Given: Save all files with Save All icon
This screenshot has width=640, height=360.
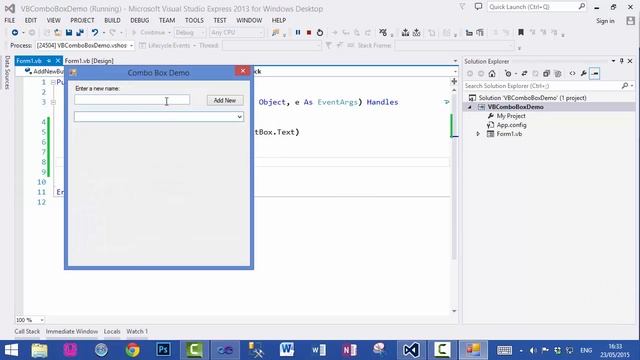Looking at the screenshot, I should pos(80,33).
